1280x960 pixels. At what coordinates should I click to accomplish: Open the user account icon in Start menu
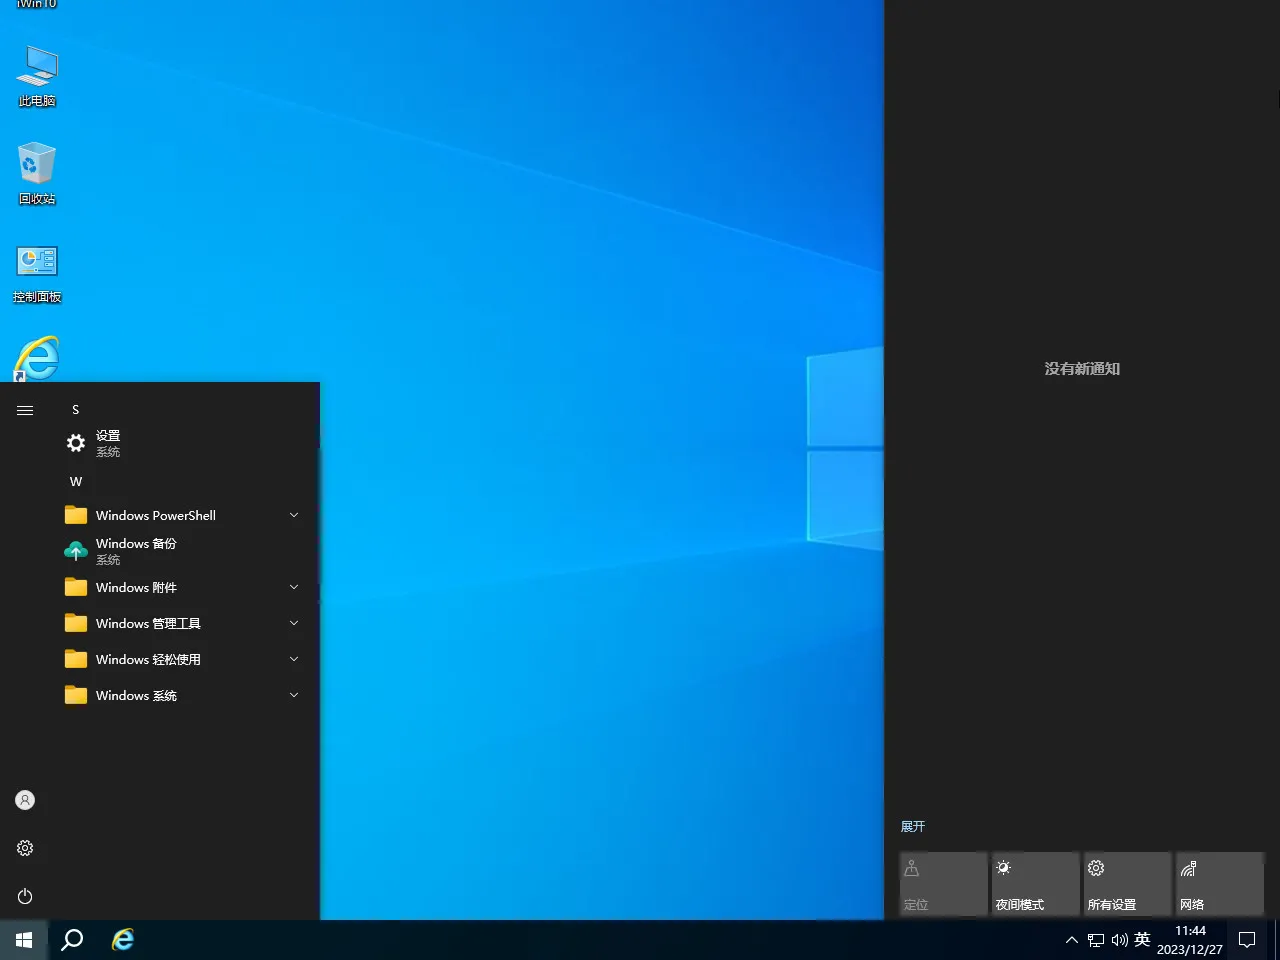coord(25,799)
